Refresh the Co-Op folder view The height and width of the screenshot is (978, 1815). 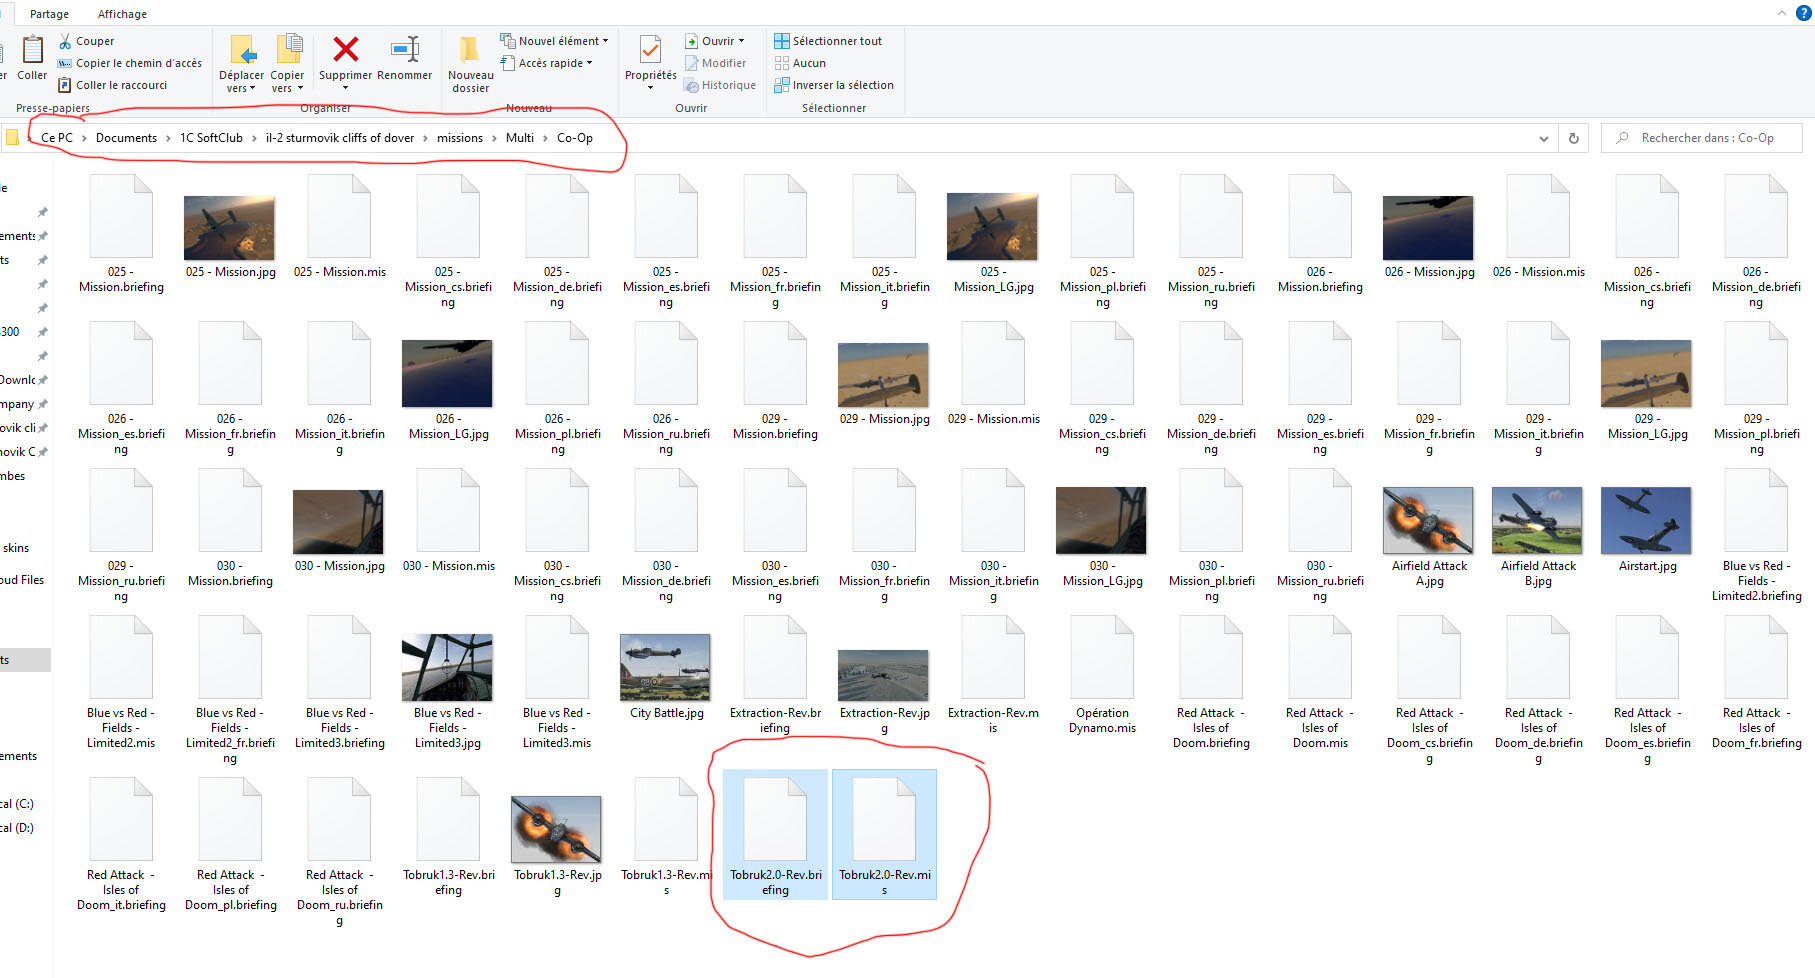point(1574,138)
